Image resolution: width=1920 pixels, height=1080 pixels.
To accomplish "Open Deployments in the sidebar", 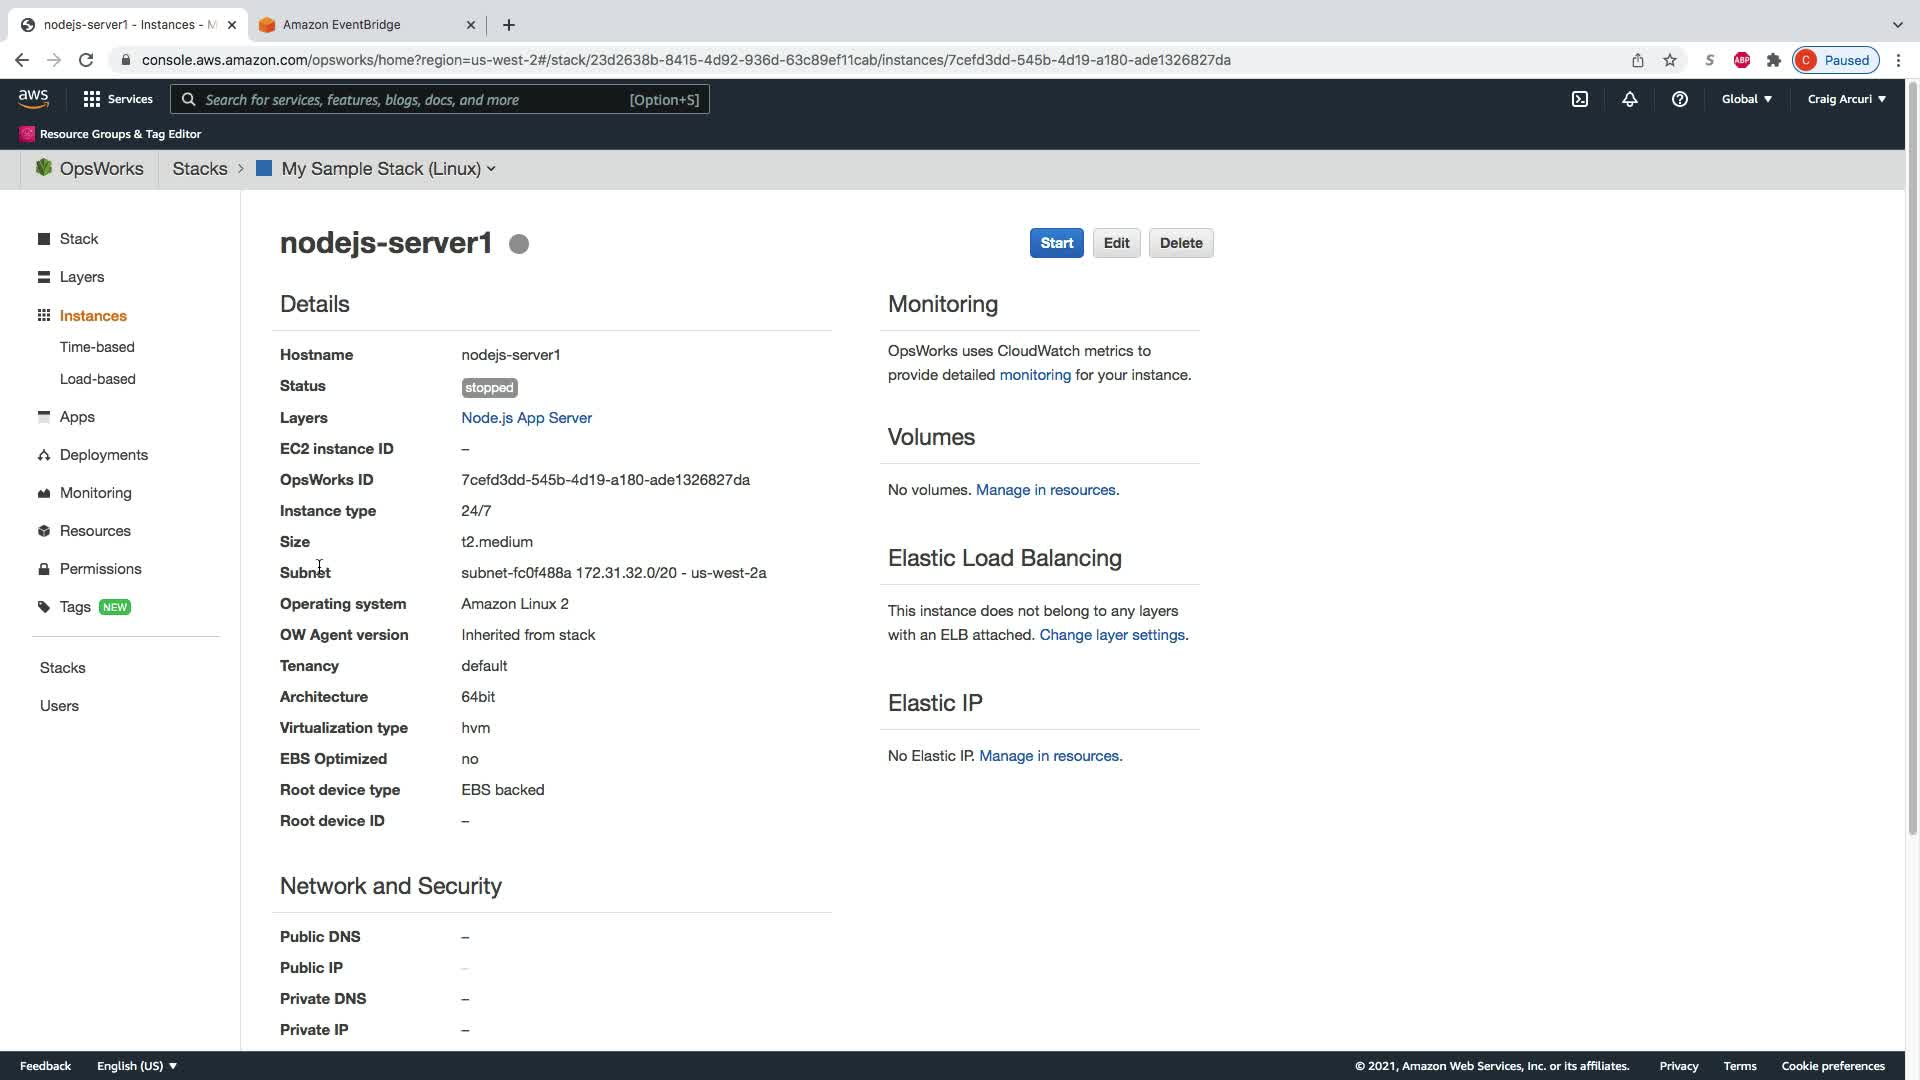I will click(104, 455).
